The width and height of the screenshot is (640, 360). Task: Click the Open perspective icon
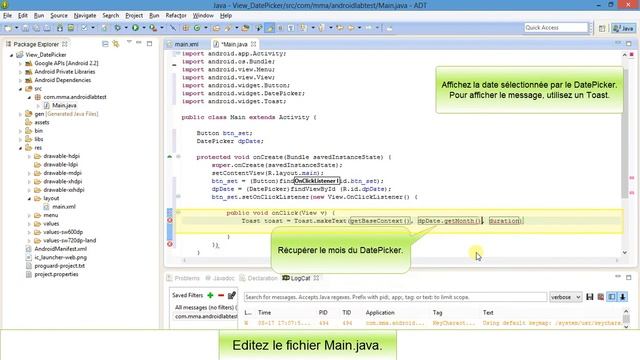pos(602,28)
